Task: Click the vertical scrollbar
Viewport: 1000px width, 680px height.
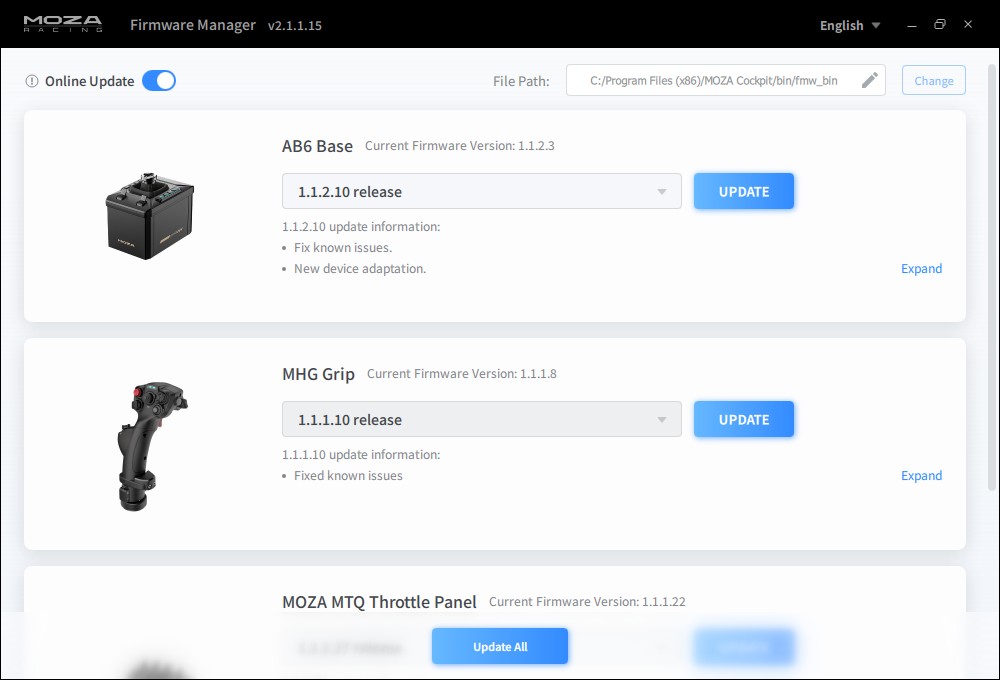Action: tap(992, 277)
